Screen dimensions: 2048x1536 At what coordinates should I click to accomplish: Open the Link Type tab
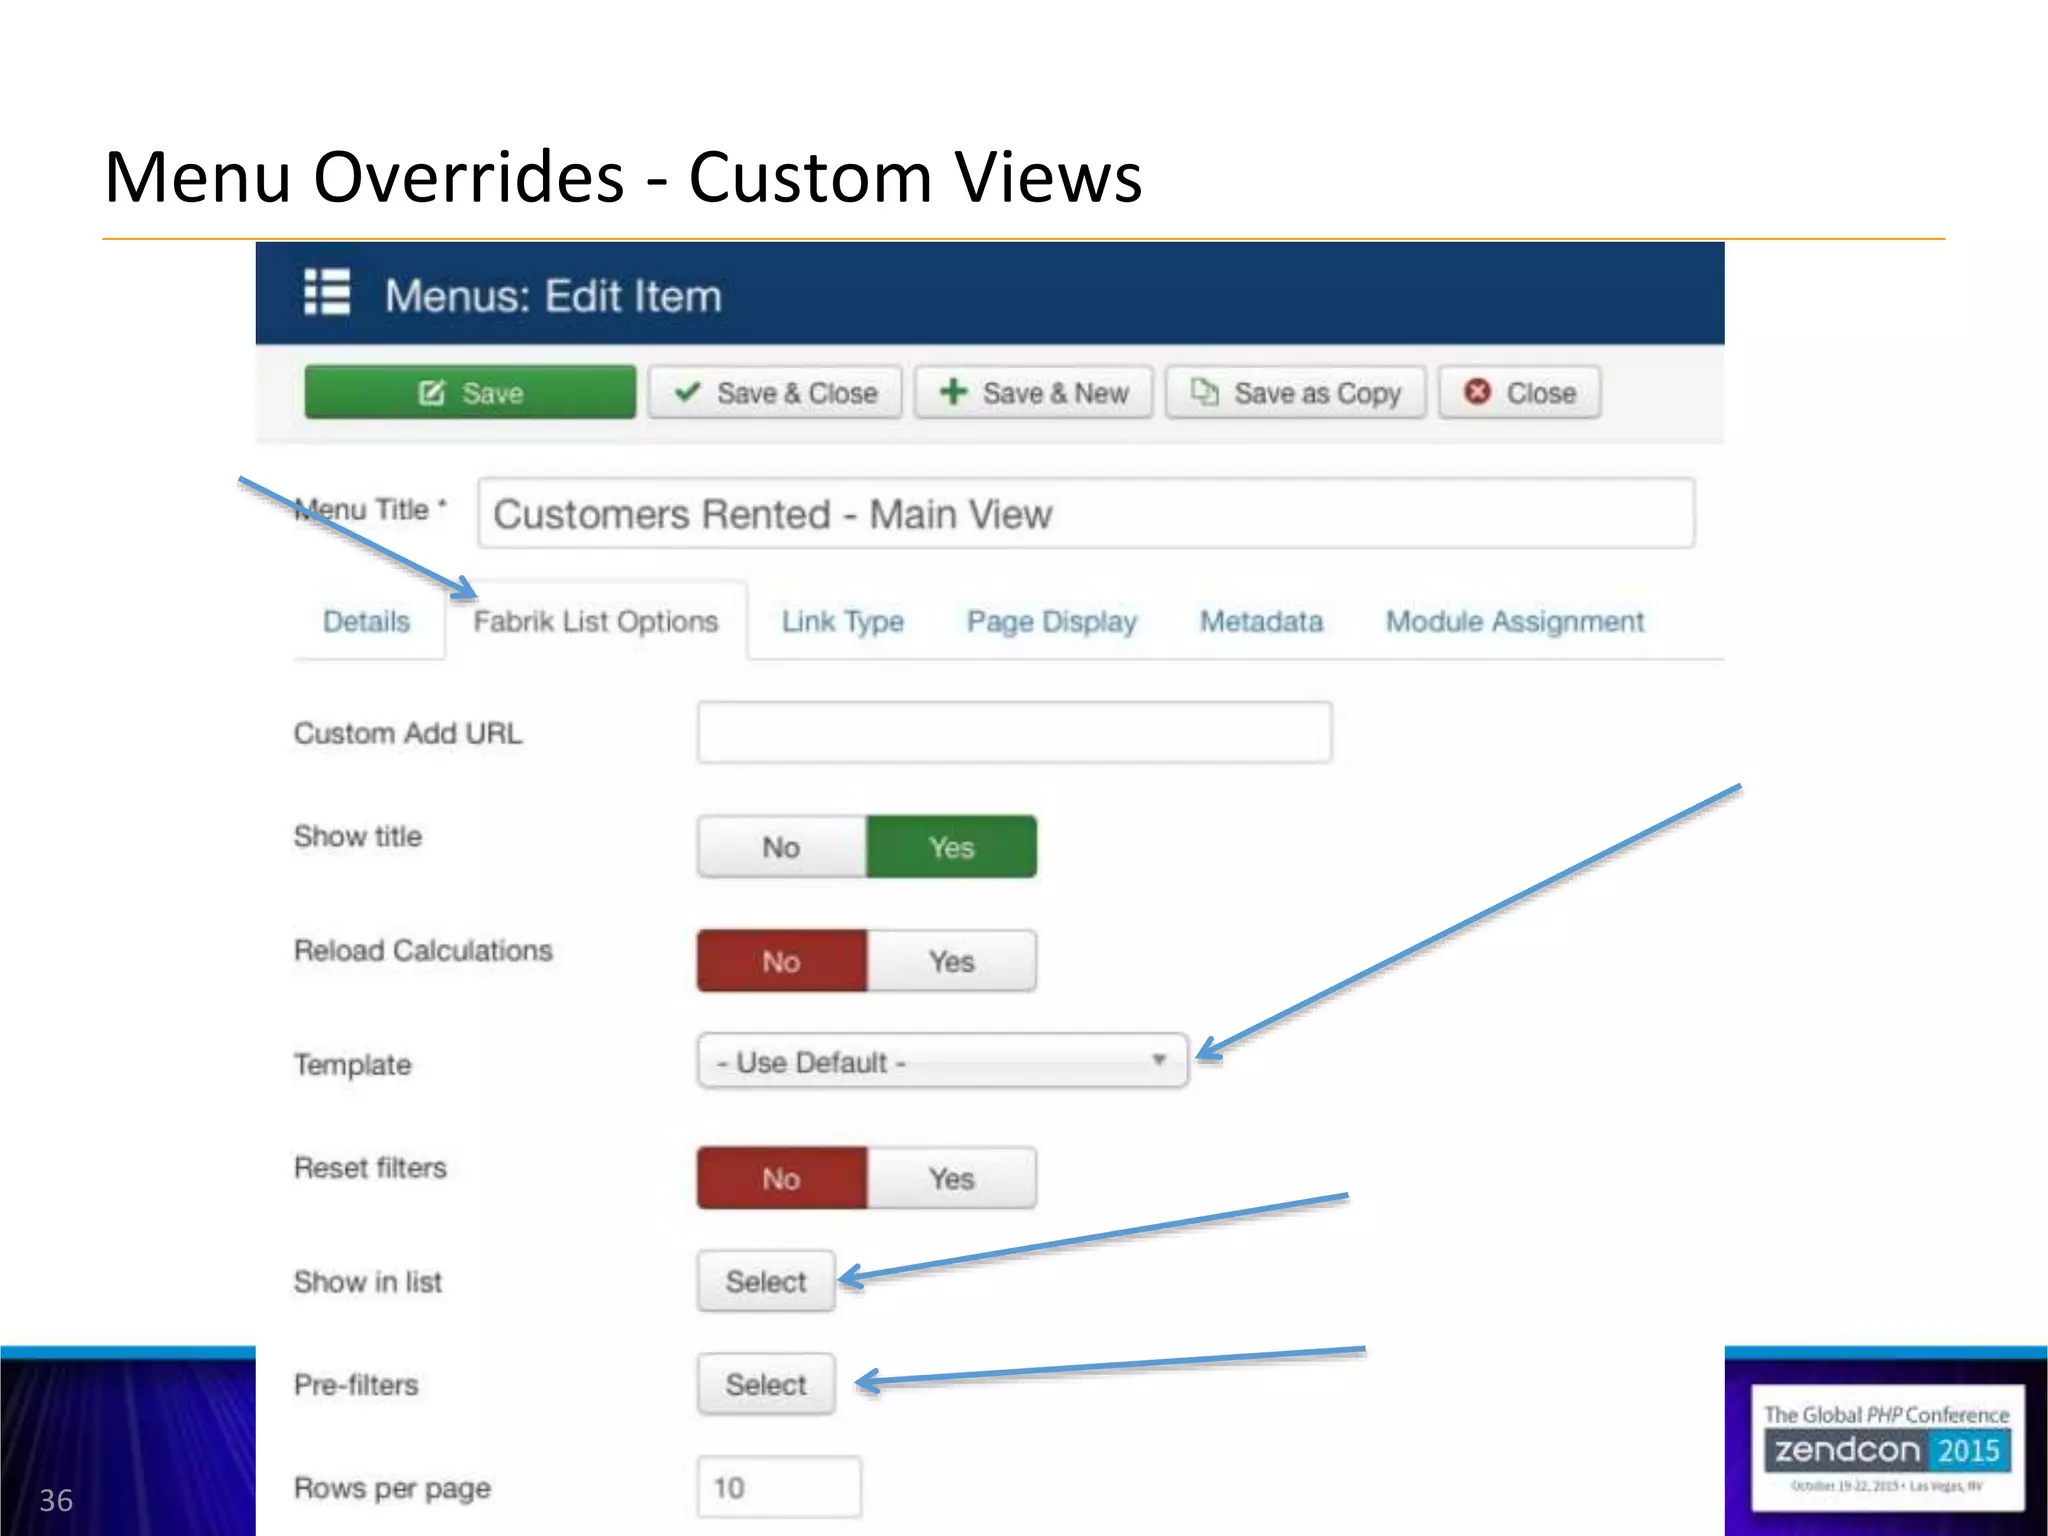point(842,622)
